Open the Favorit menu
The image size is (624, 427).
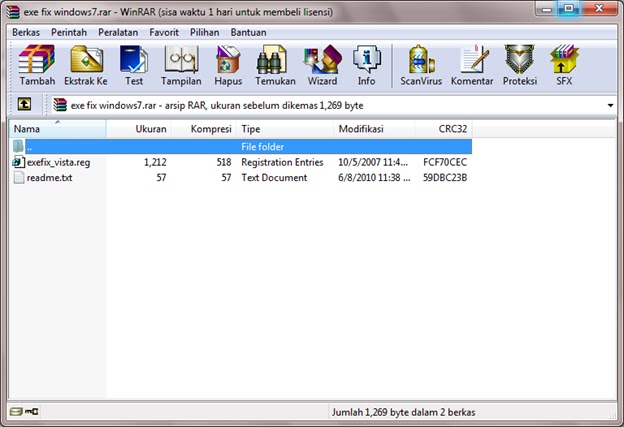click(164, 32)
